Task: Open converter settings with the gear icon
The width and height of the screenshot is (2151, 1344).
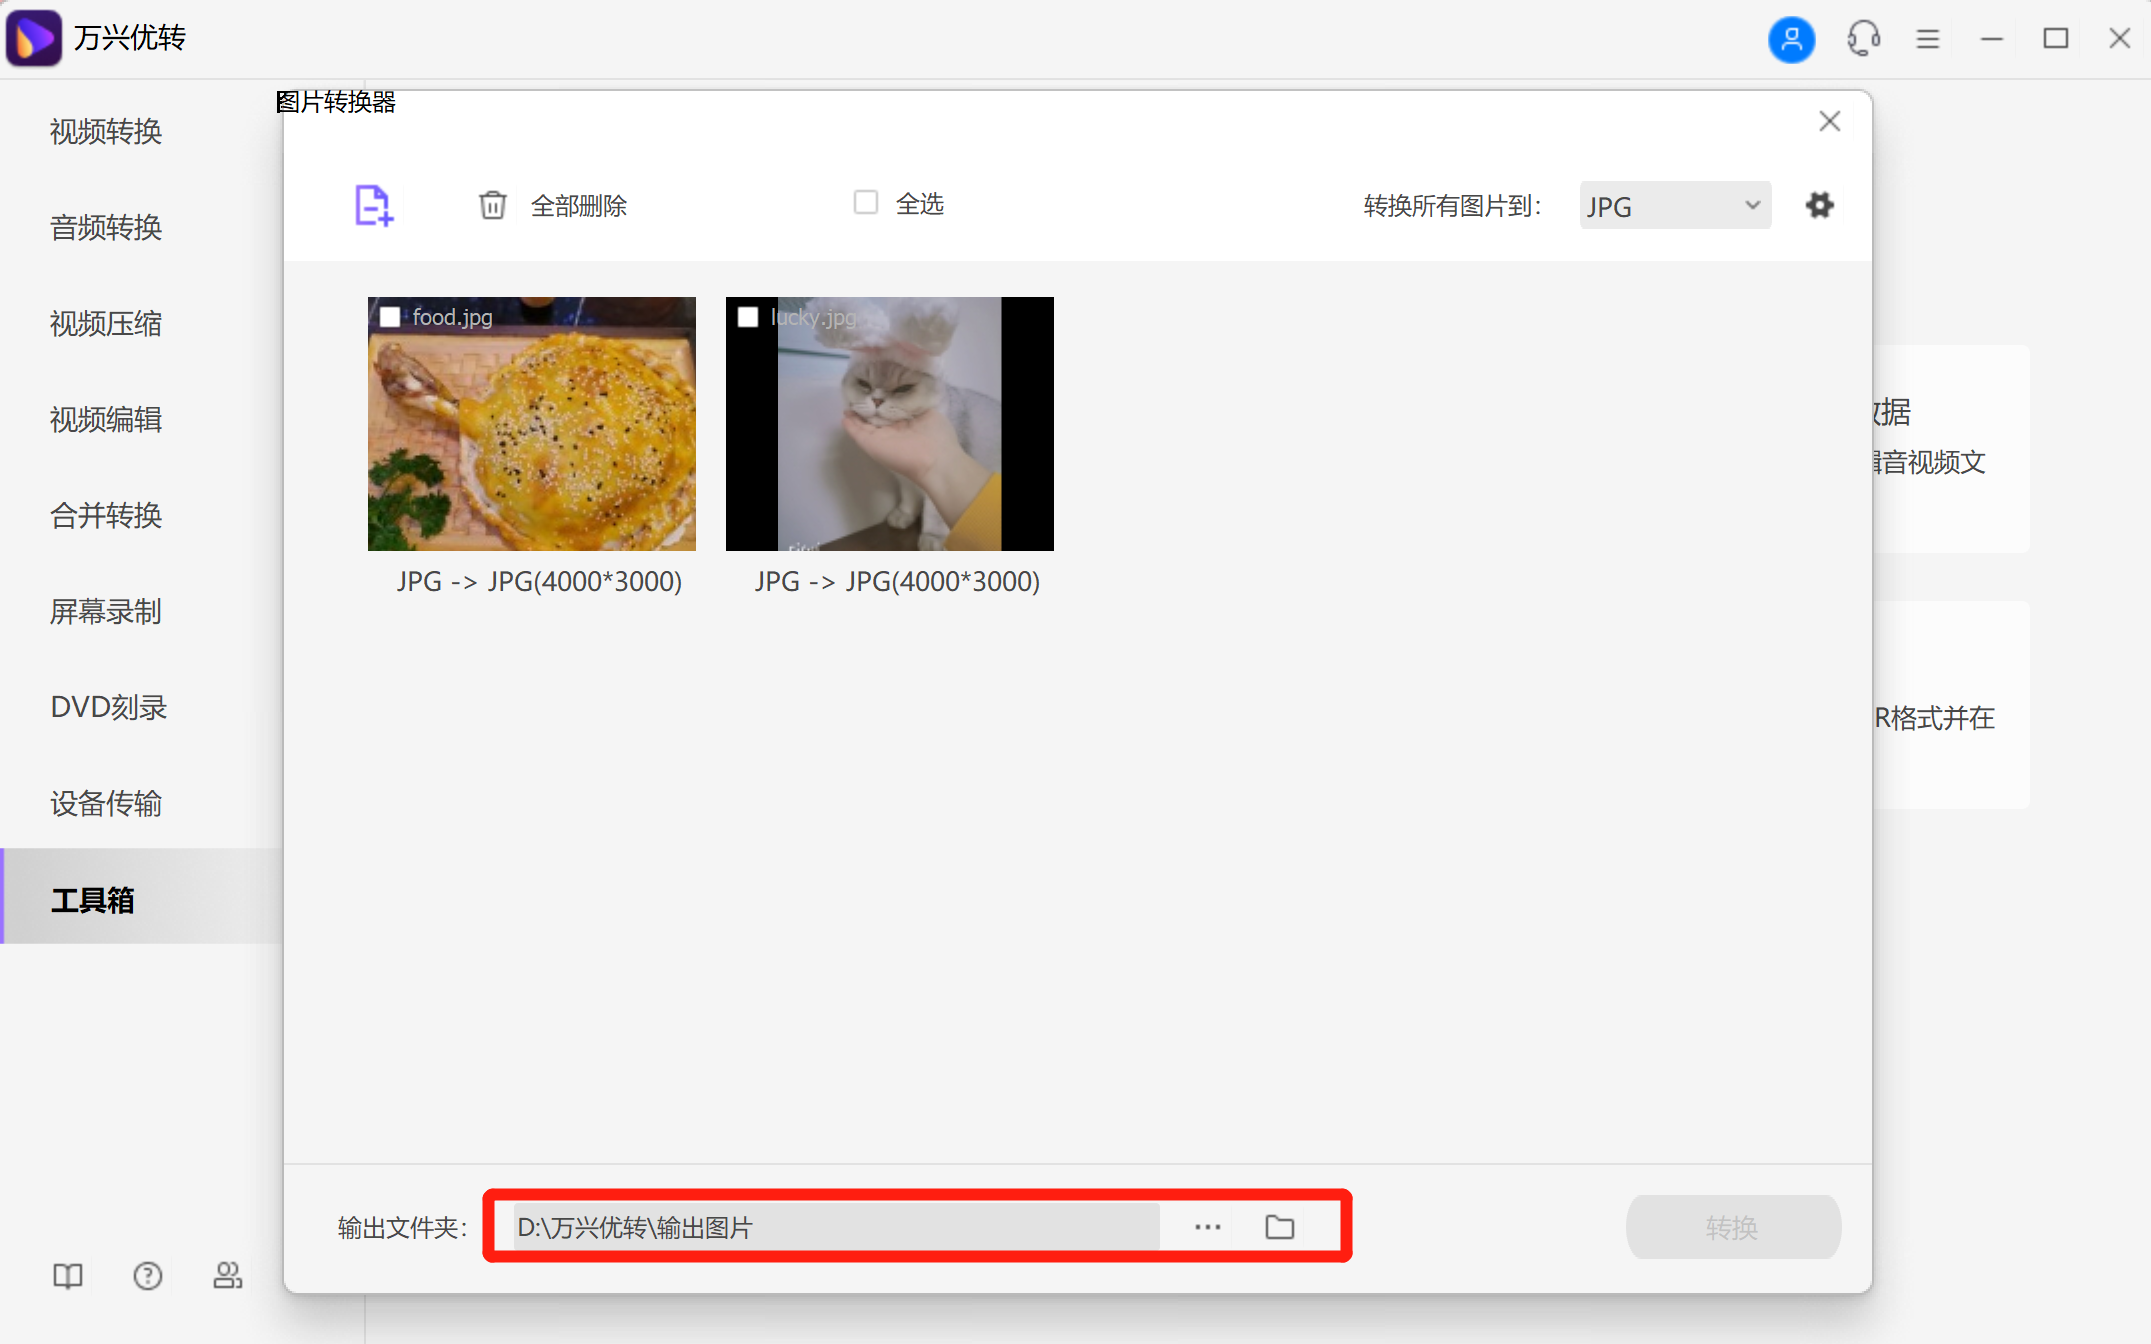Action: coord(1820,205)
